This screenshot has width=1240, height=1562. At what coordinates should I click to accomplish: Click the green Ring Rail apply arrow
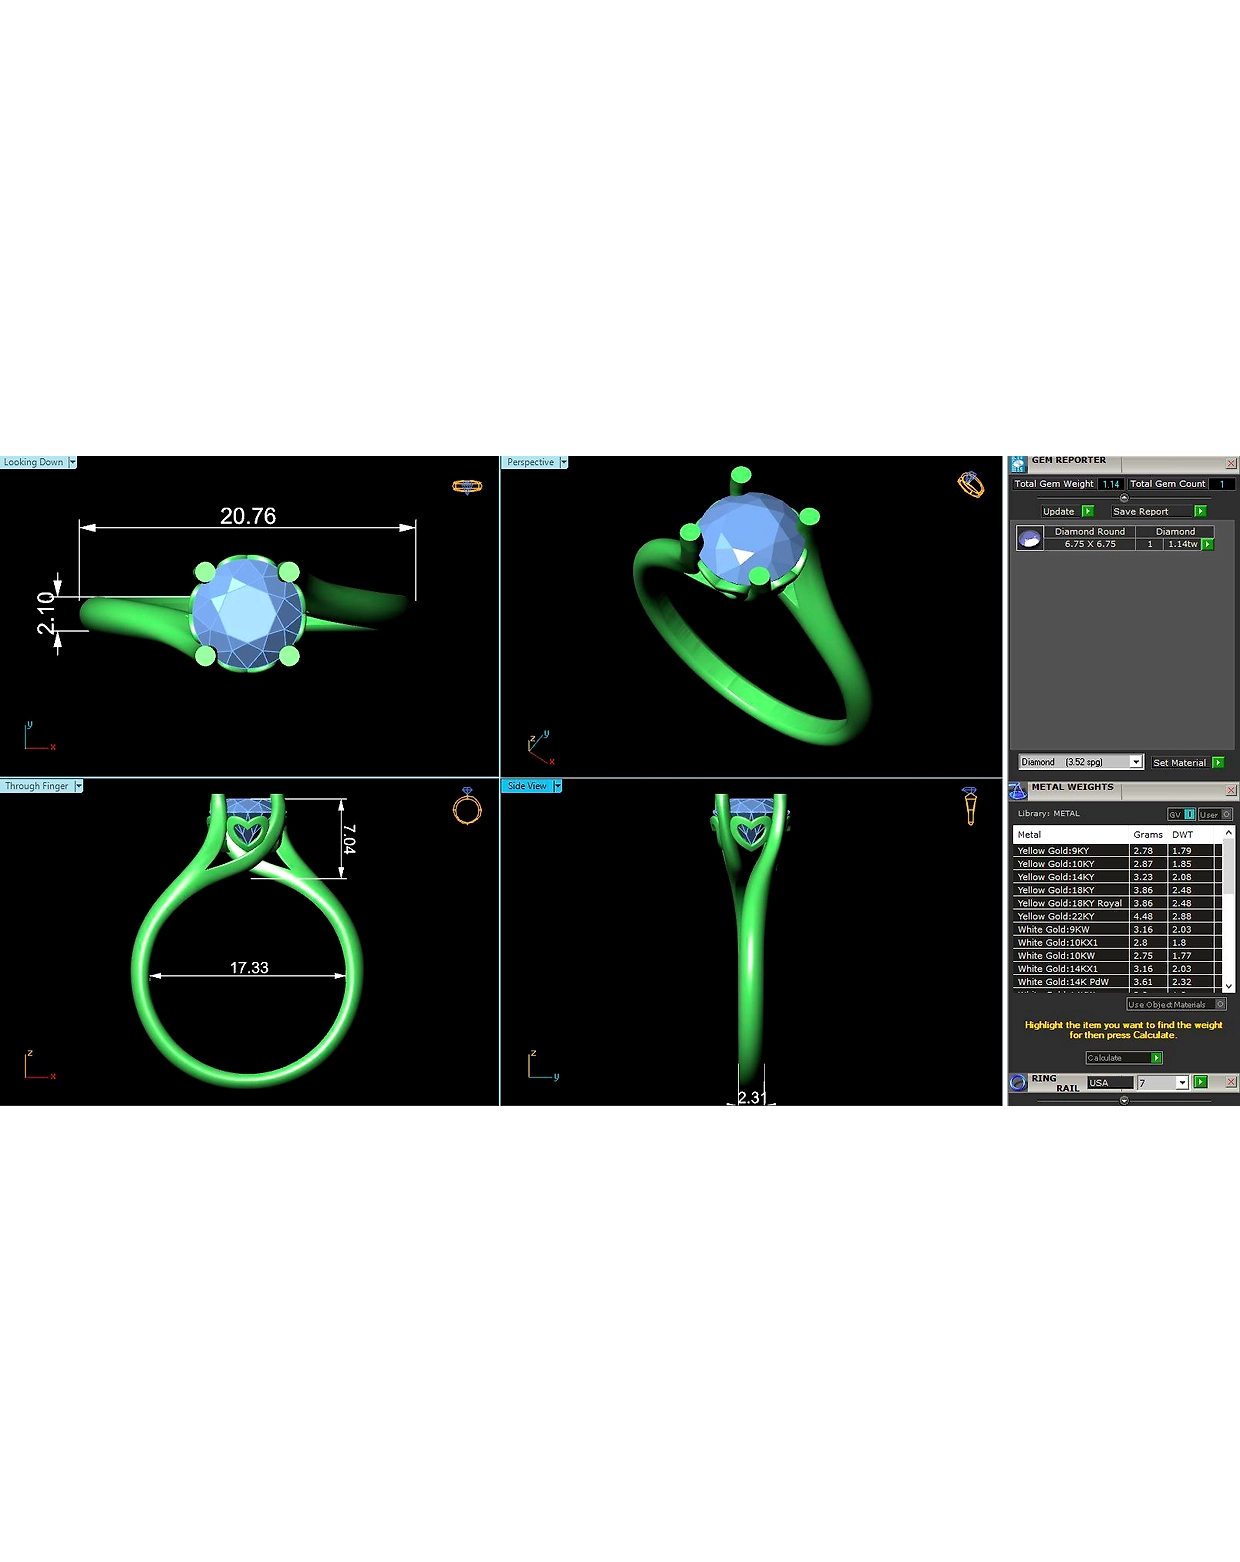coord(1201,1082)
